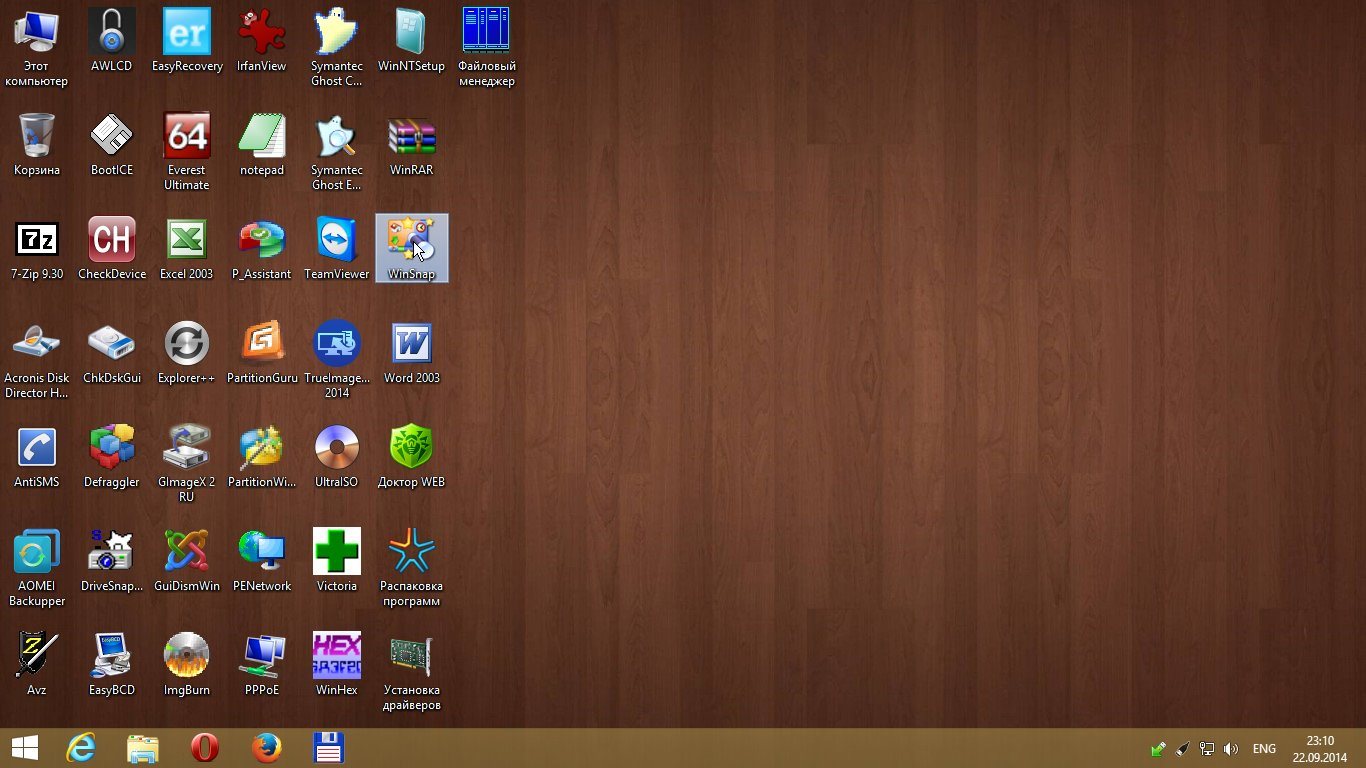Launch Internet Explorer from taskbar
Image resolution: width=1366 pixels, height=768 pixels.
[81, 748]
